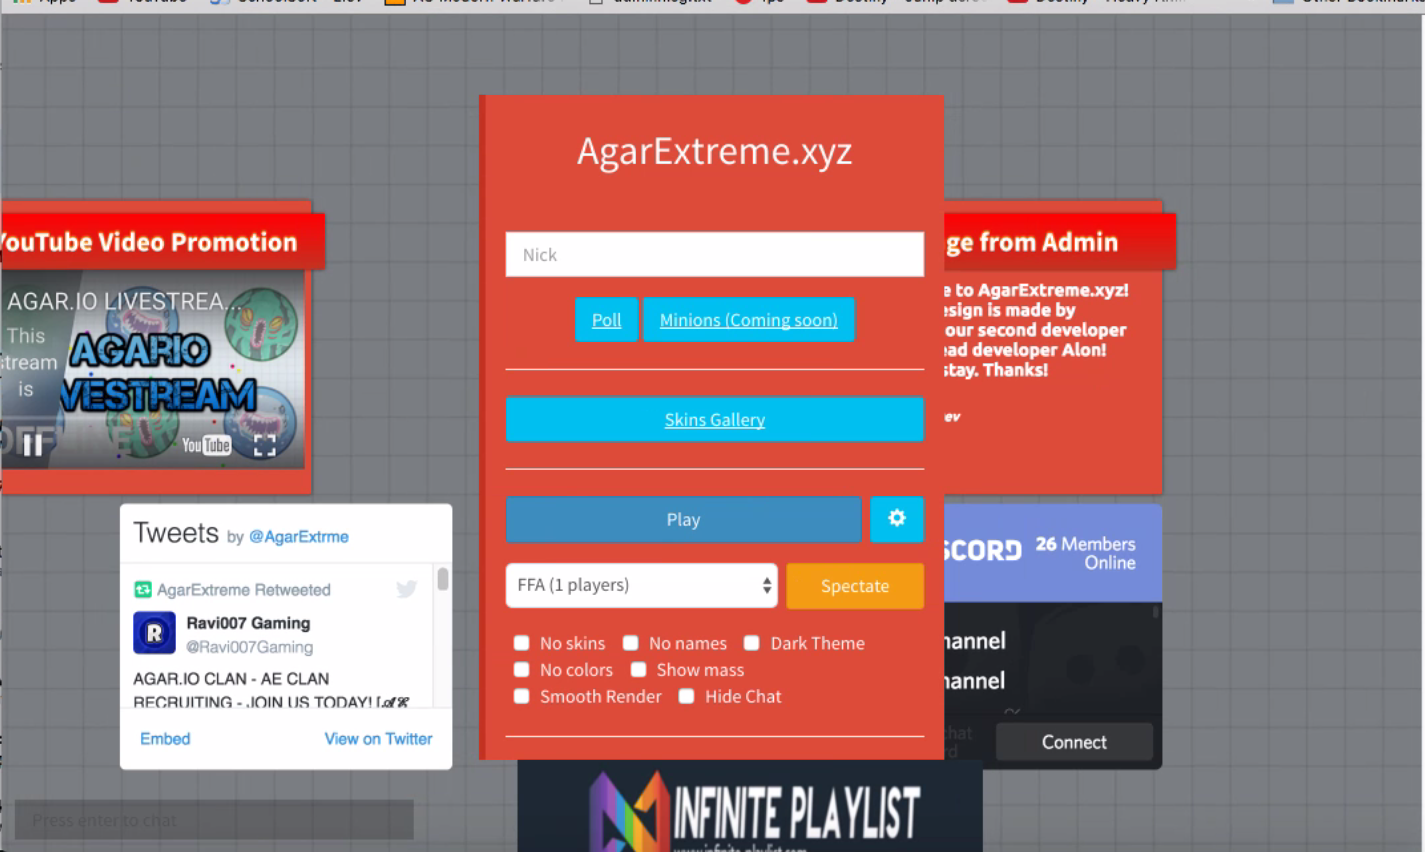Image resolution: width=1425 pixels, height=852 pixels.
Task: Tick the No skins checkbox
Action: coord(521,643)
